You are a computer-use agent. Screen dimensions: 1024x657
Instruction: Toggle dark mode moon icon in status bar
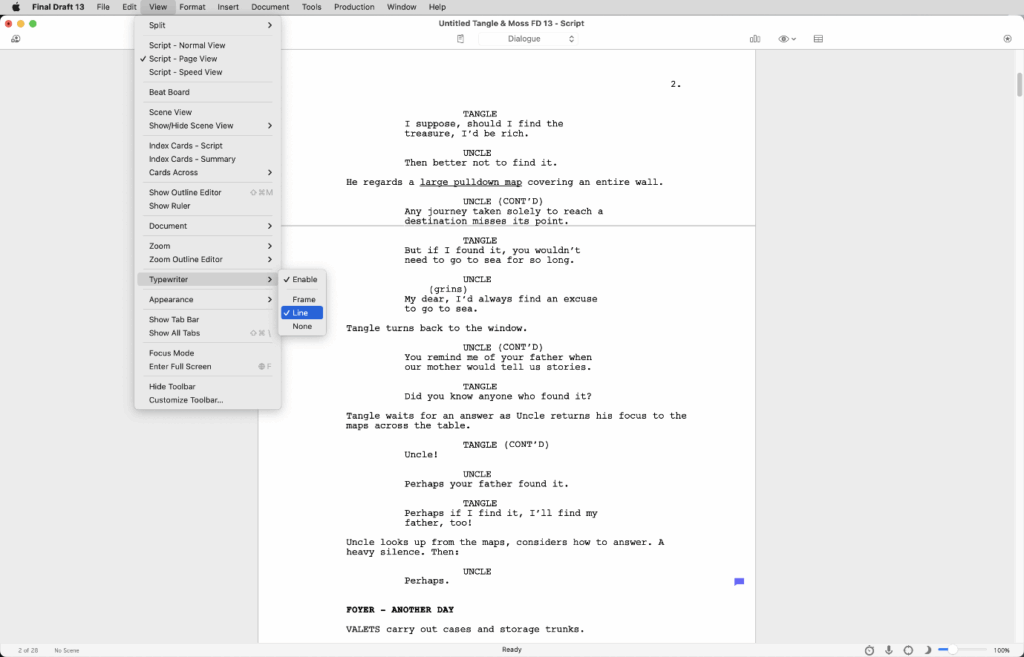click(x=927, y=650)
